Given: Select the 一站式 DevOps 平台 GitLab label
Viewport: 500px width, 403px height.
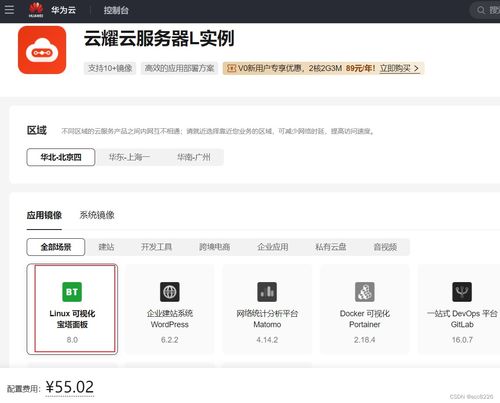Looking at the screenshot, I should pyautogui.click(x=462, y=319).
